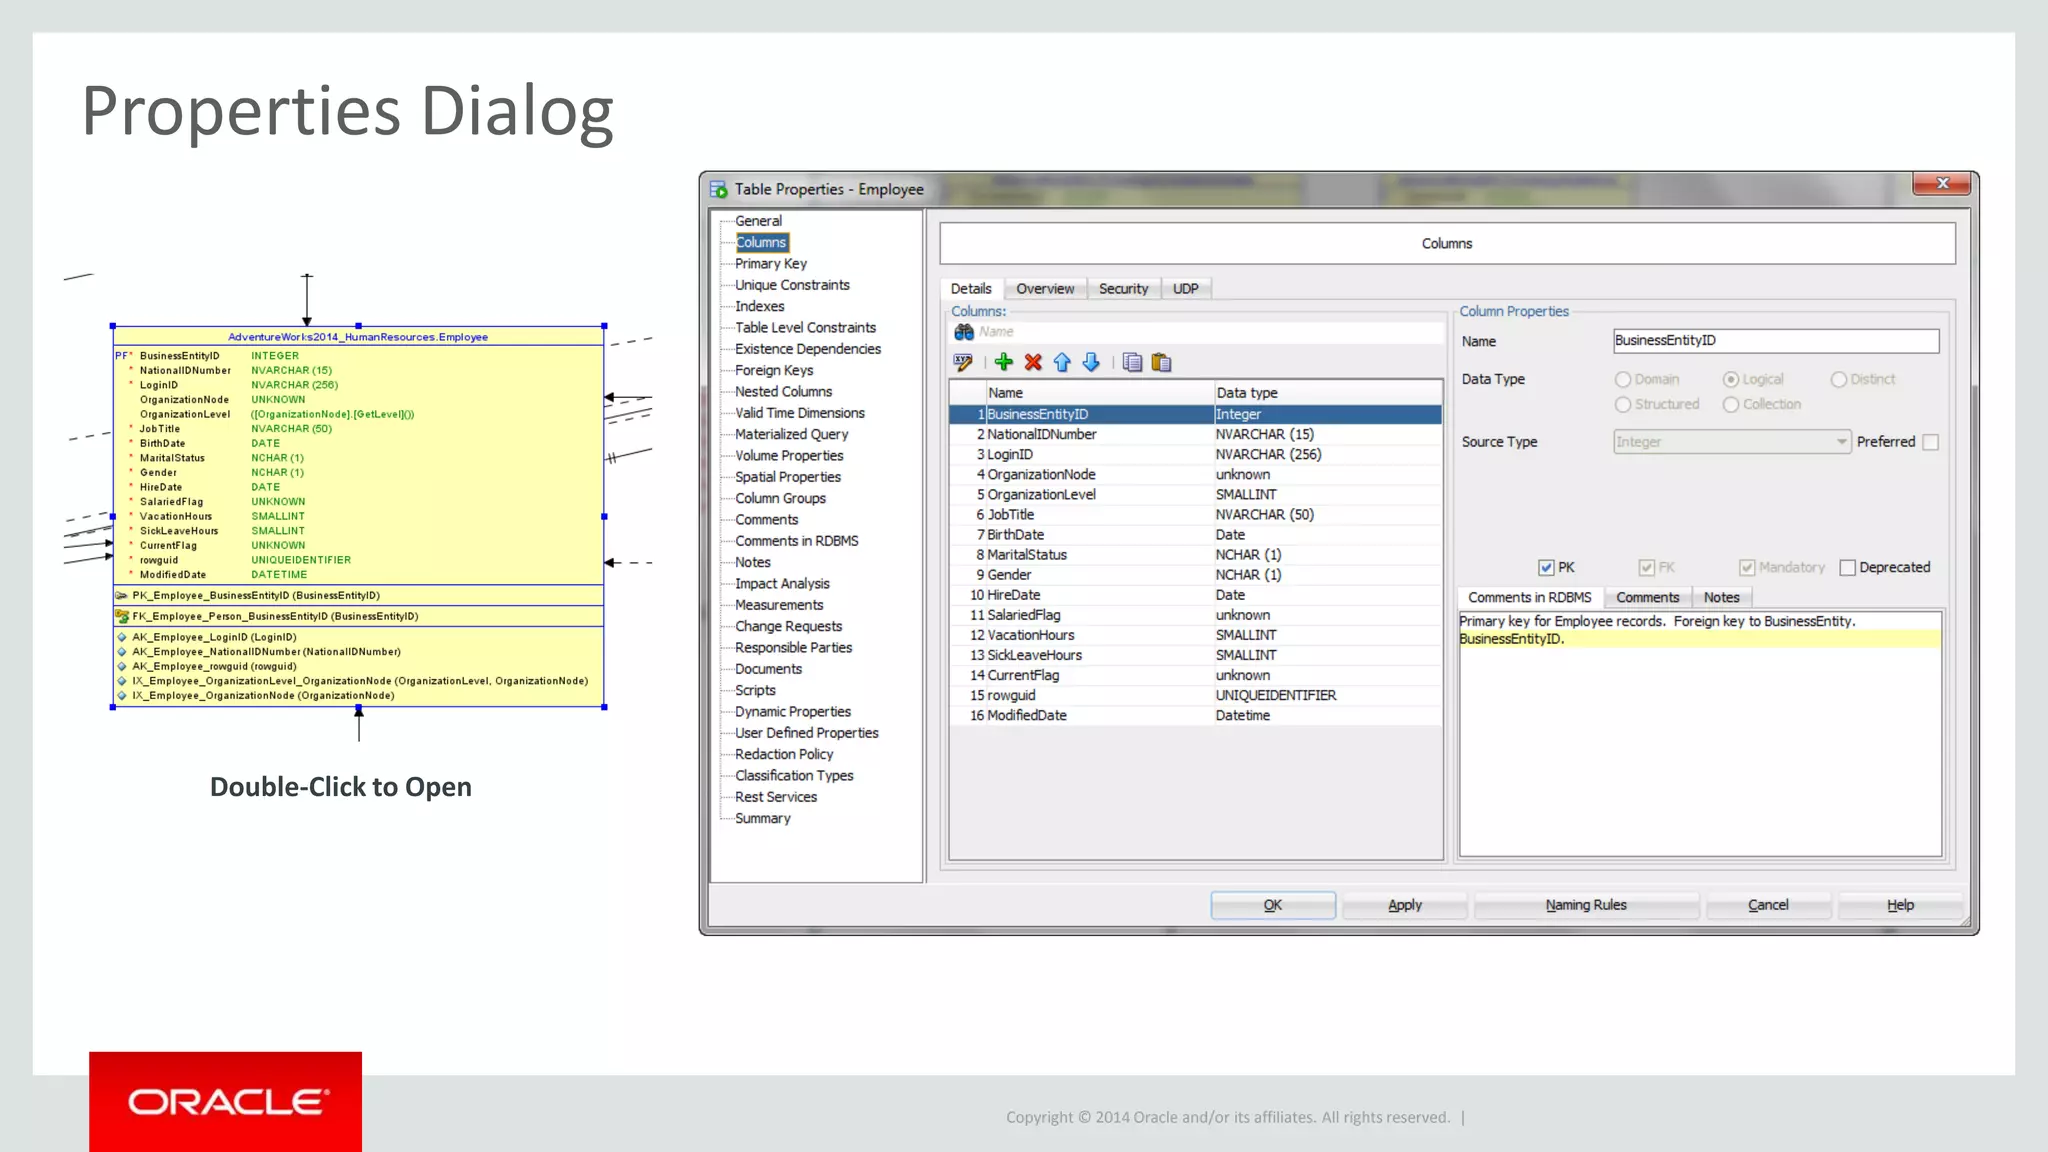
Task: Click the Columns search Name field
Action: tap(1210, 332)
